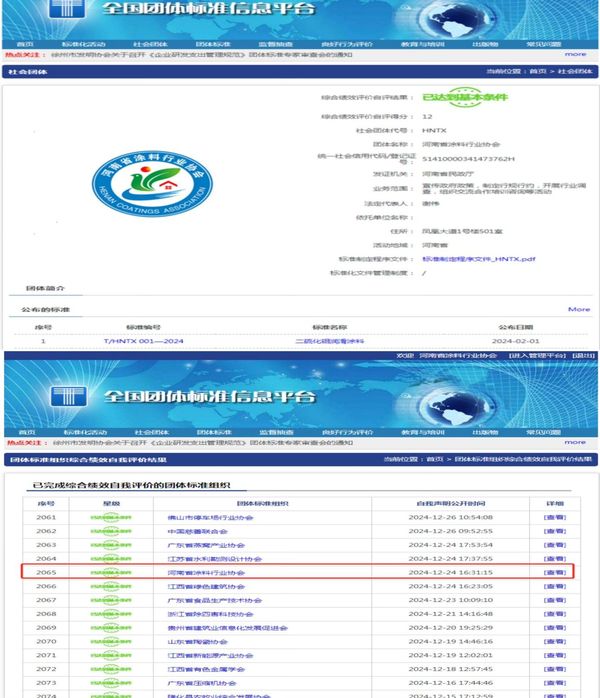Screen dimensions: 600x698
Task: Open 监督抽查 in the 社会团体 page navigation bar
Action: point(276,44)
